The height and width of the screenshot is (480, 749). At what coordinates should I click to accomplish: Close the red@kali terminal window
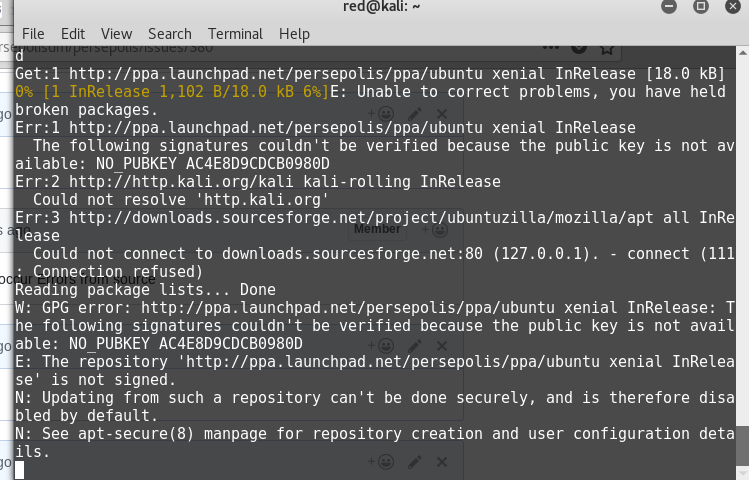click(733, 6)
